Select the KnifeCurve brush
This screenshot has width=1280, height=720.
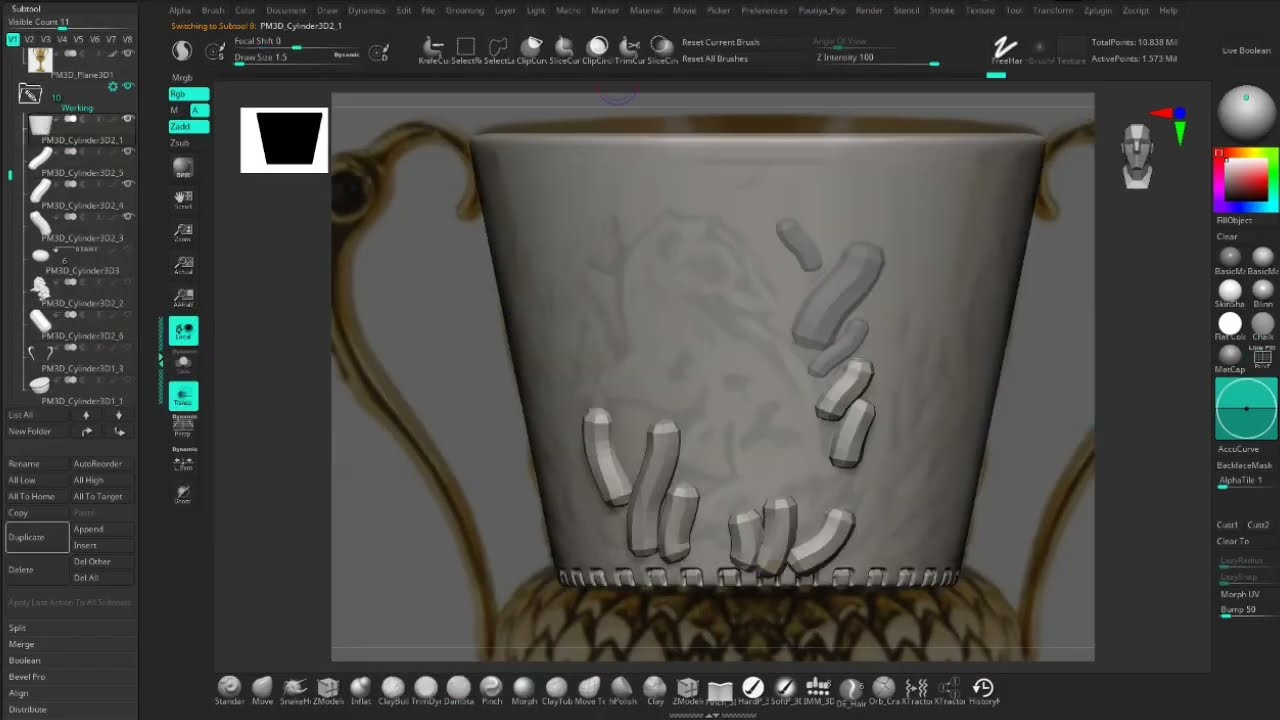pos(433,50)
